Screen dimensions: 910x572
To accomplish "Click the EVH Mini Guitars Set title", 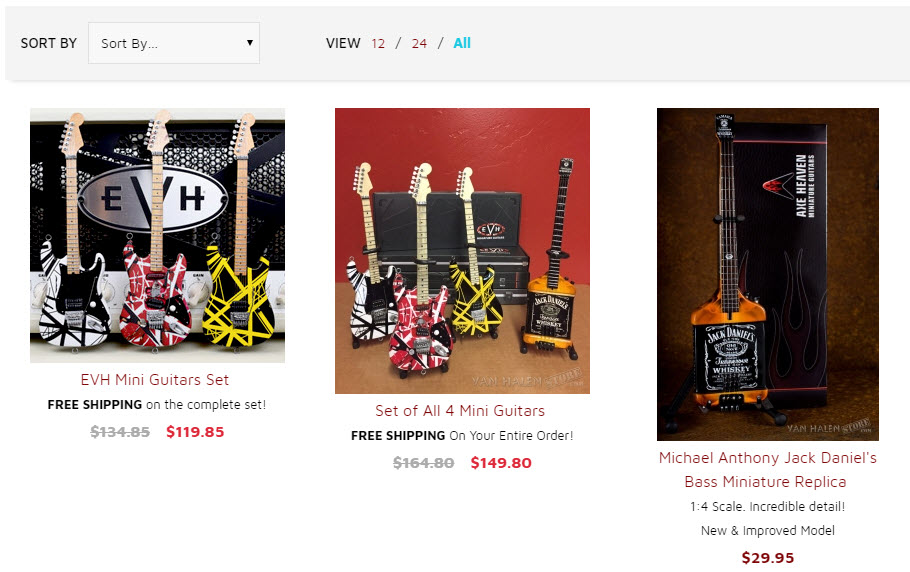I will (x=155, y=379).
